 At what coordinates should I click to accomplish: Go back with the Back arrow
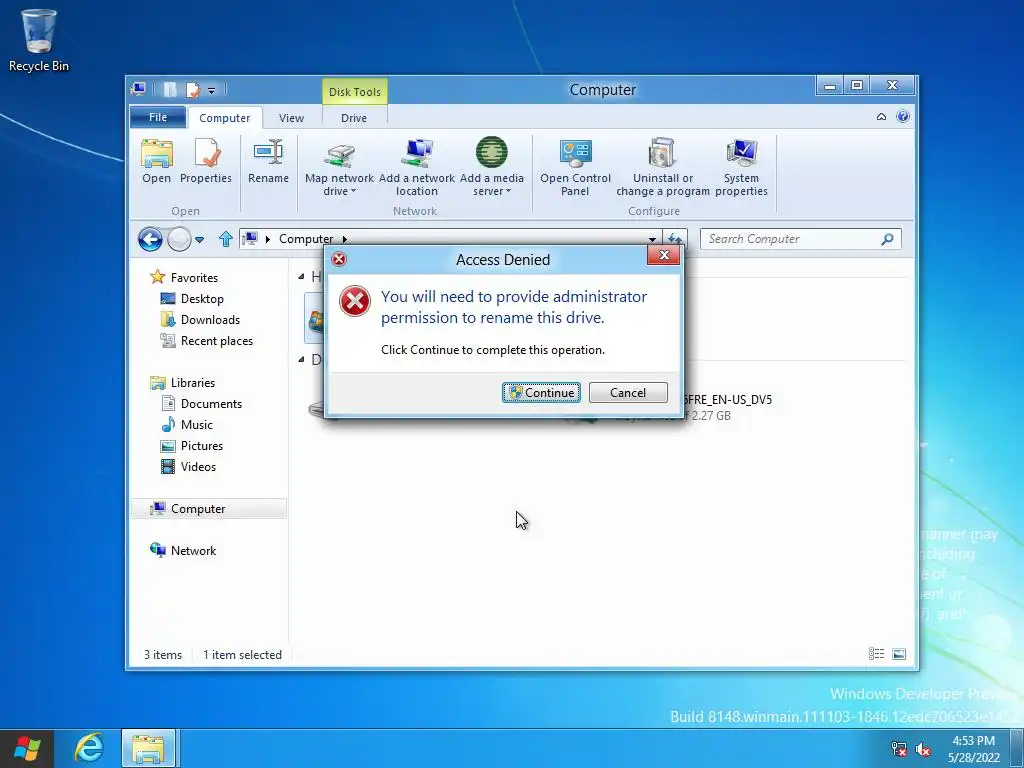(150, 240)
